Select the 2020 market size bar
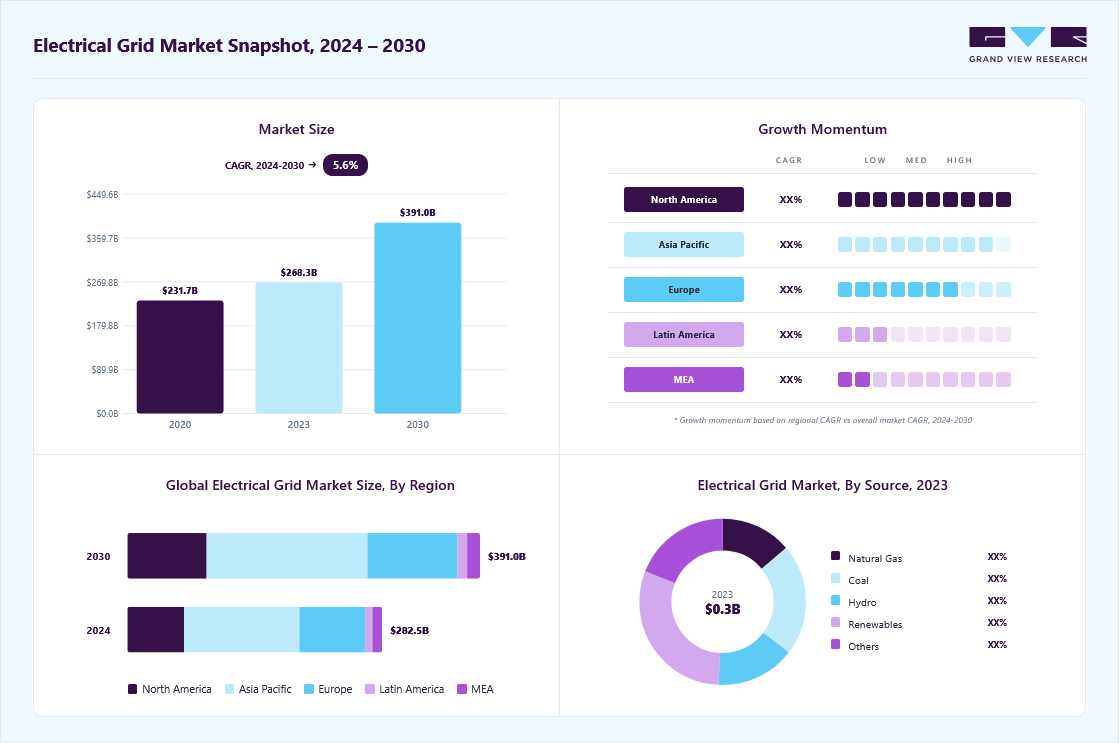Image resolution: width=1120 pixels, height=743 pixels. coord(180,357)
